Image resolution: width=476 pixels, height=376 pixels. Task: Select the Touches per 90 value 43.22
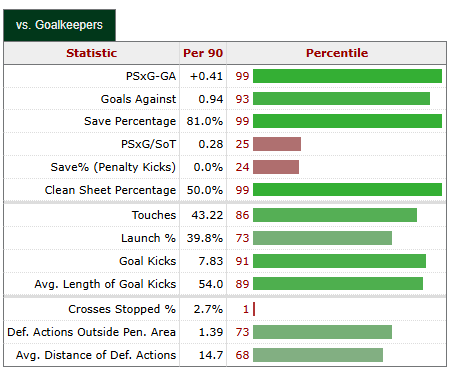pyautogui.click(x=207, y=215)
